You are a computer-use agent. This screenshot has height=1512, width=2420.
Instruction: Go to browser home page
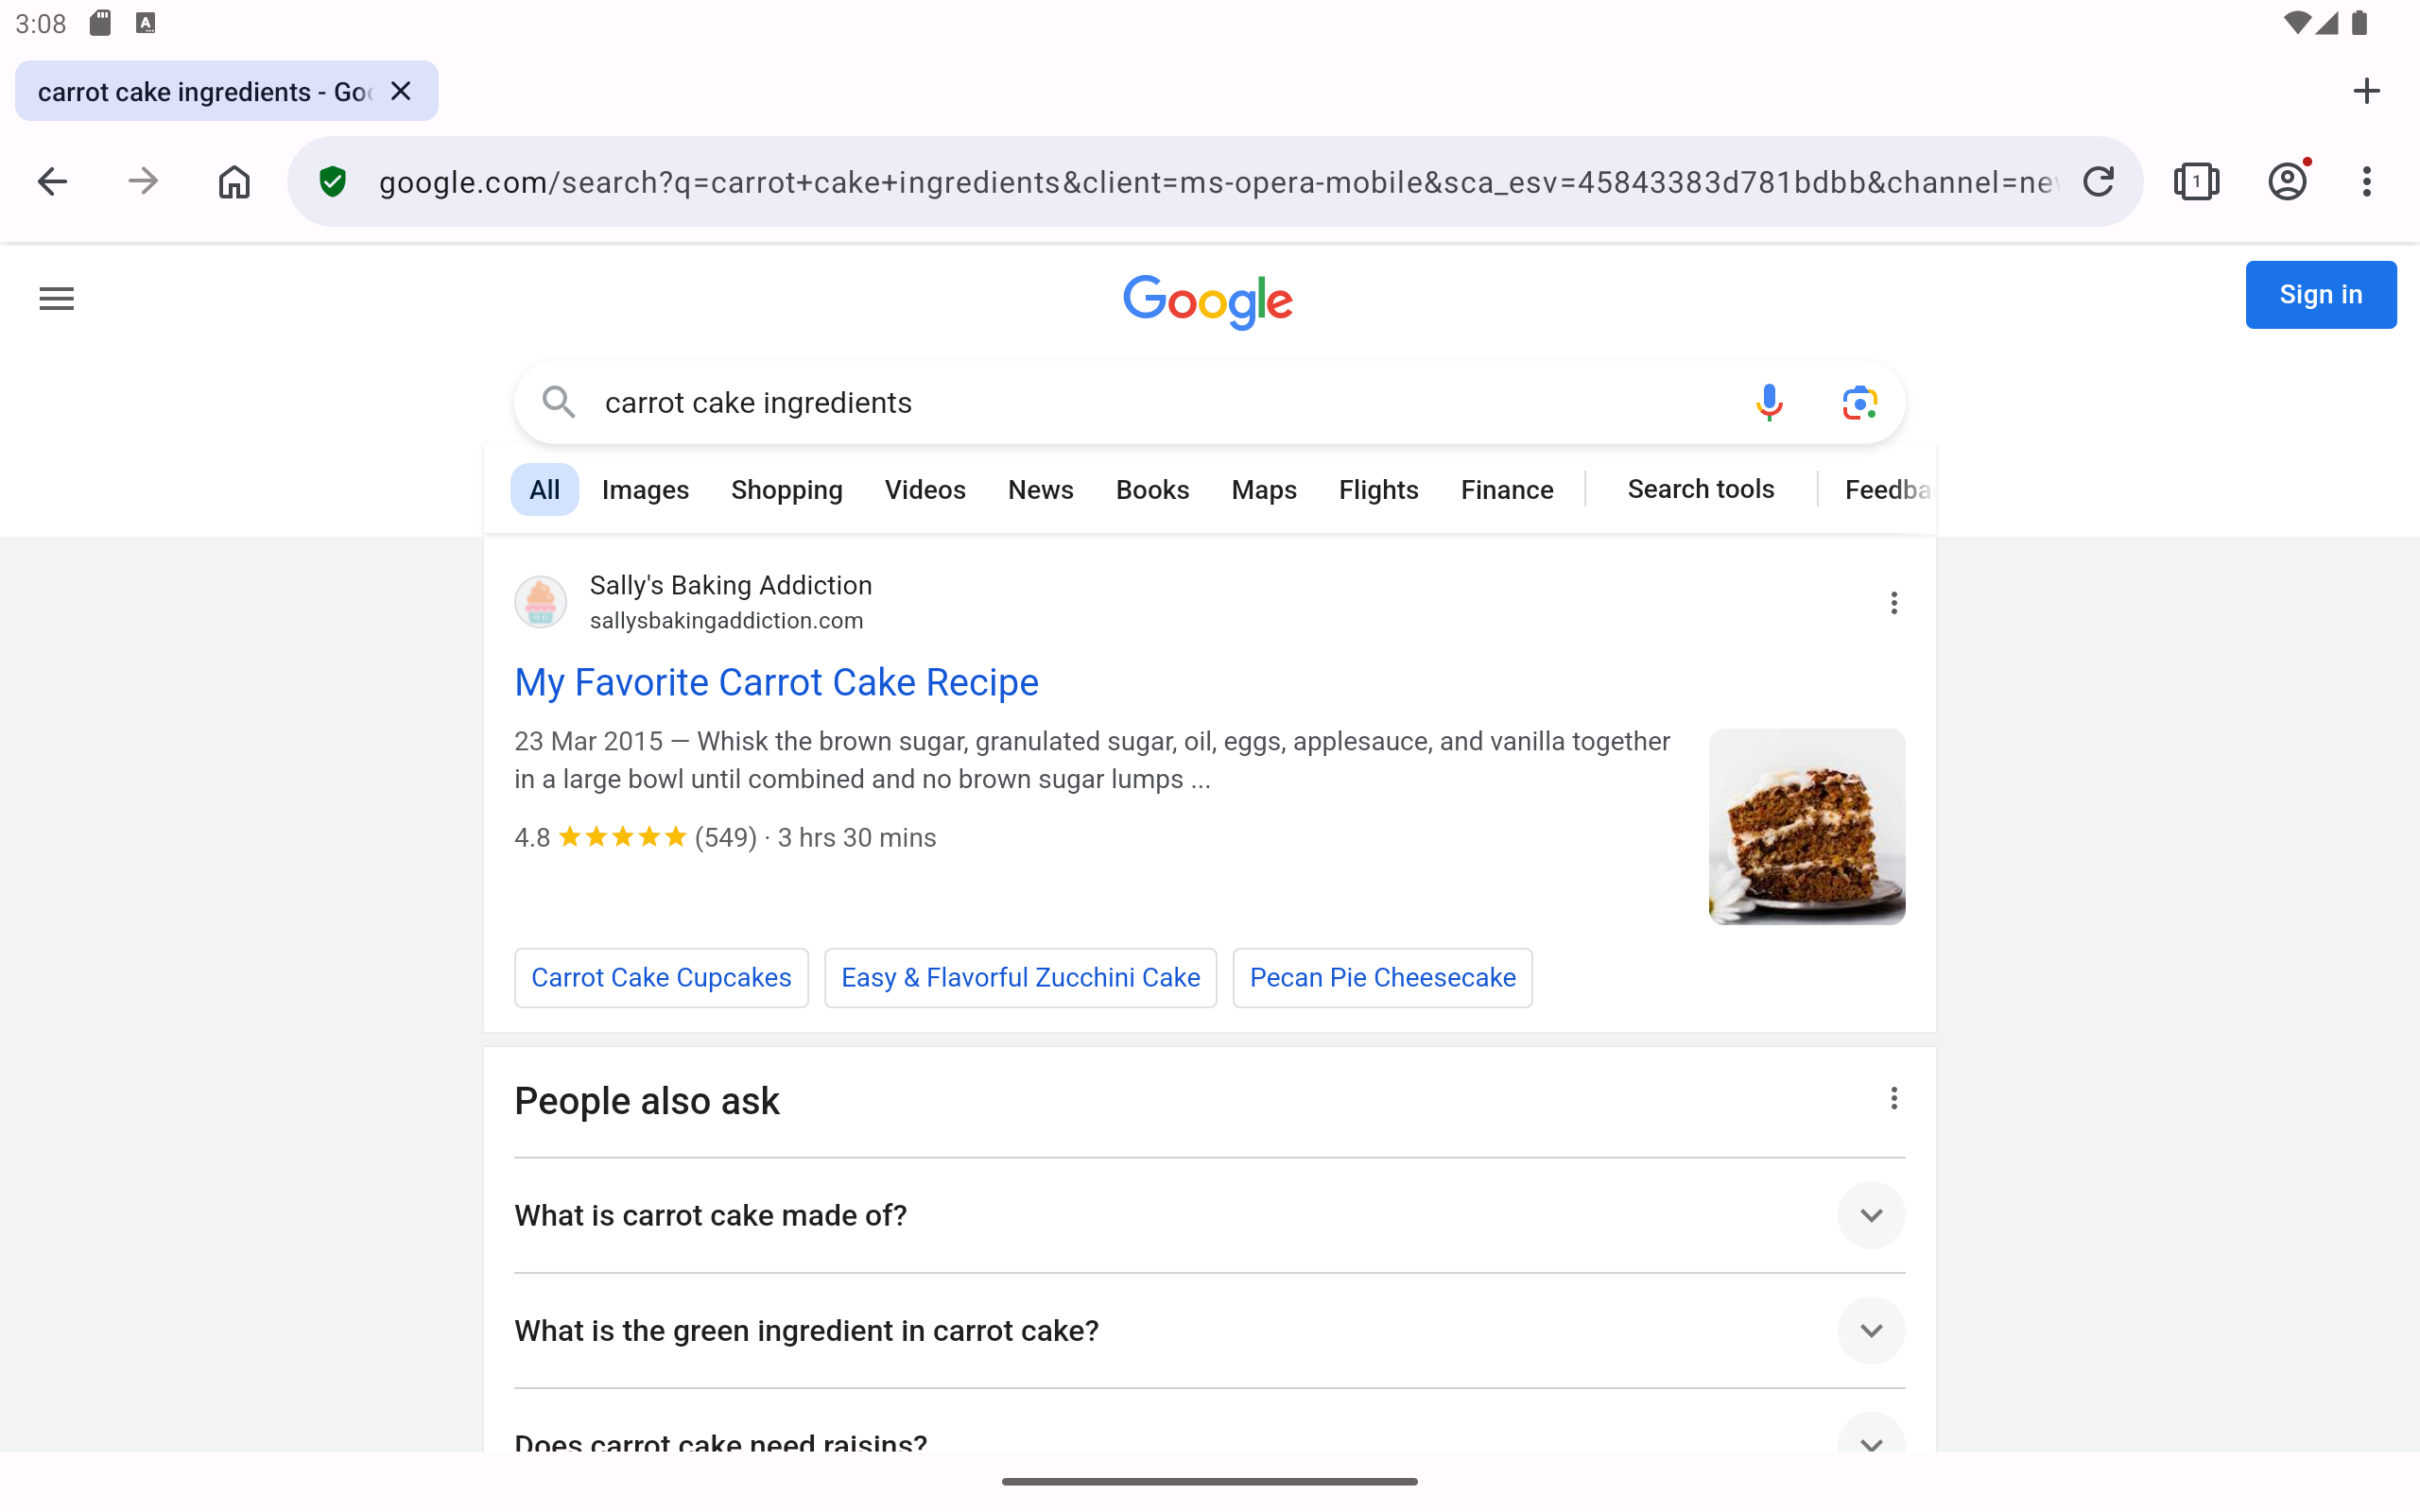click(x=234, y=182)
